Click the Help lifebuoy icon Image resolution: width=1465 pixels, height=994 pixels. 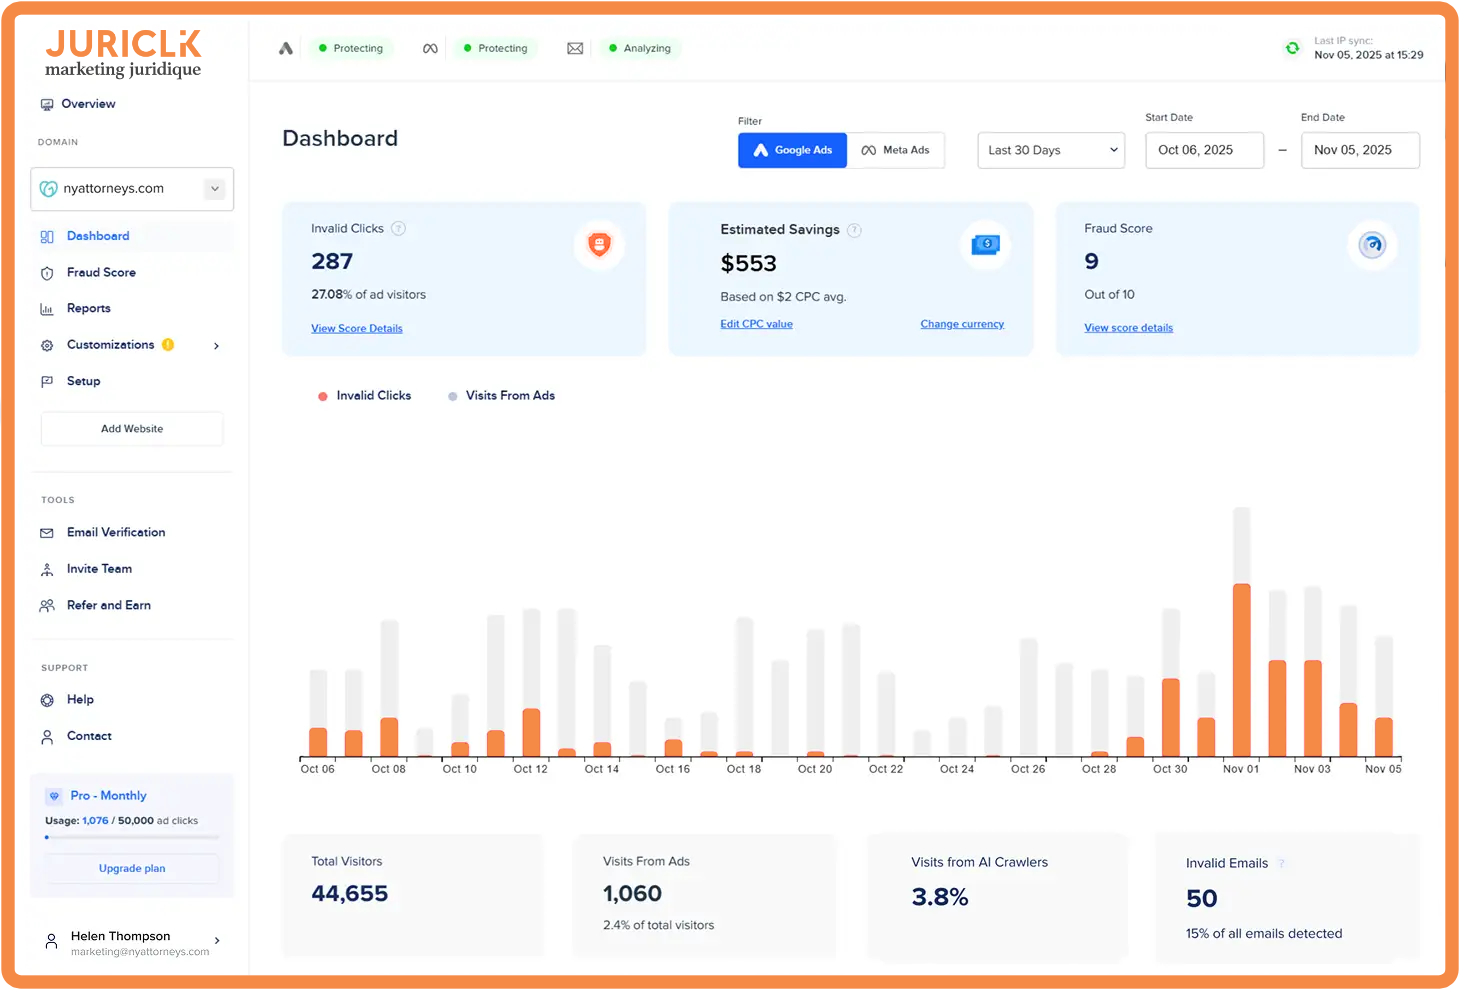click(47, 700)
